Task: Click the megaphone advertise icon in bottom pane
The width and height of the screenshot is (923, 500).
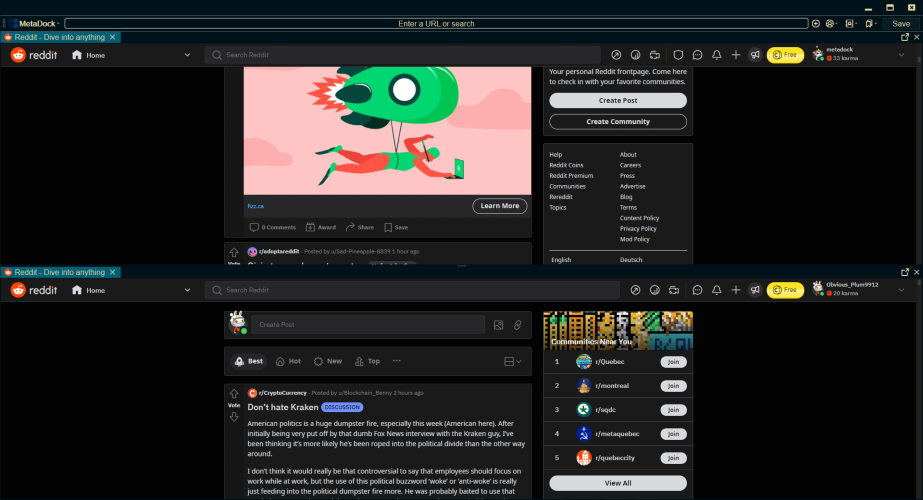Action: point(755,290)
